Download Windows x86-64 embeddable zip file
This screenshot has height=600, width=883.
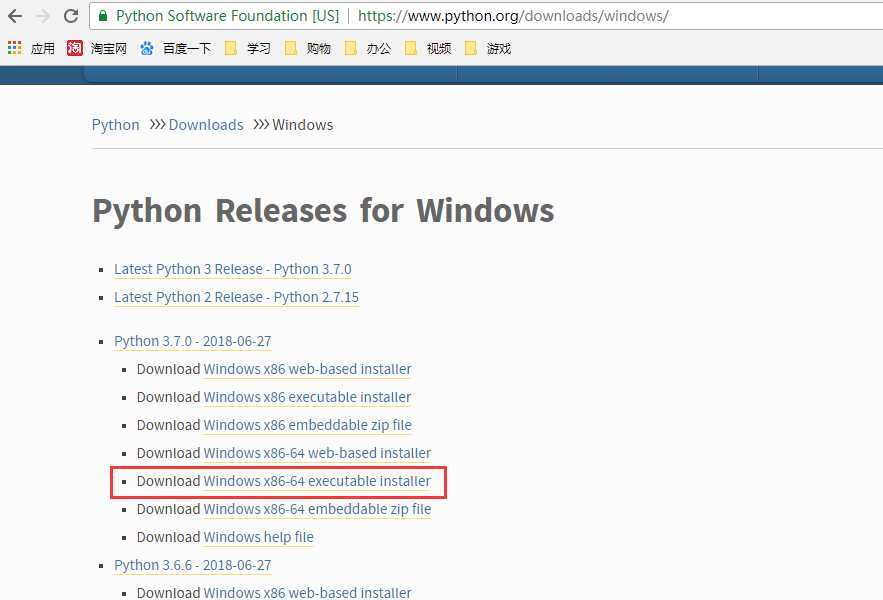pos(317,509)
